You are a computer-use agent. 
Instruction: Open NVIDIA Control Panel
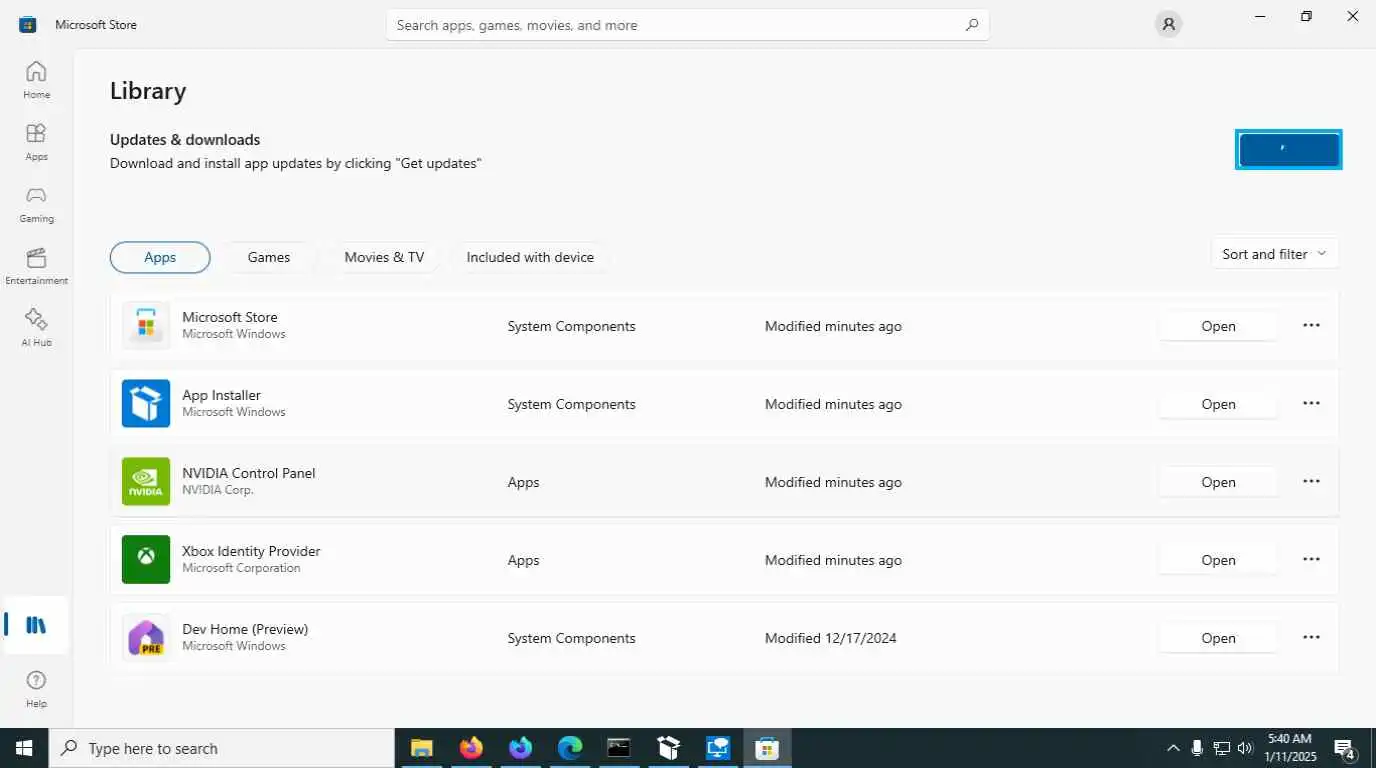[x=1218, y=482]
